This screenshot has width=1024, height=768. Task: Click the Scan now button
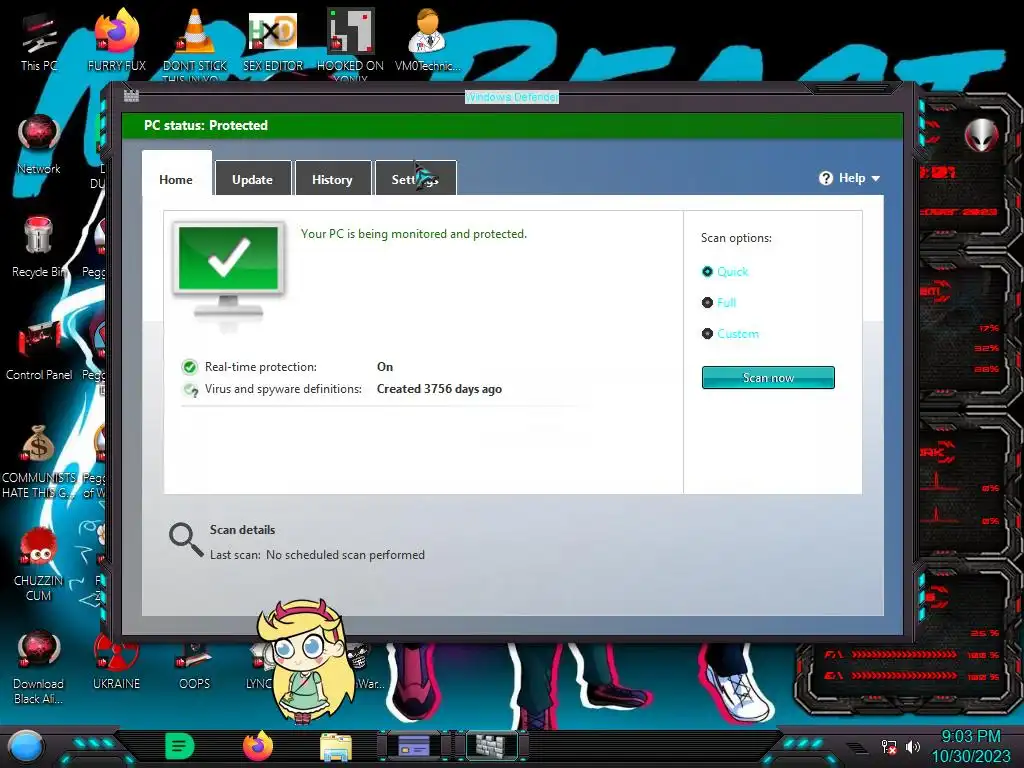[768, 377]
